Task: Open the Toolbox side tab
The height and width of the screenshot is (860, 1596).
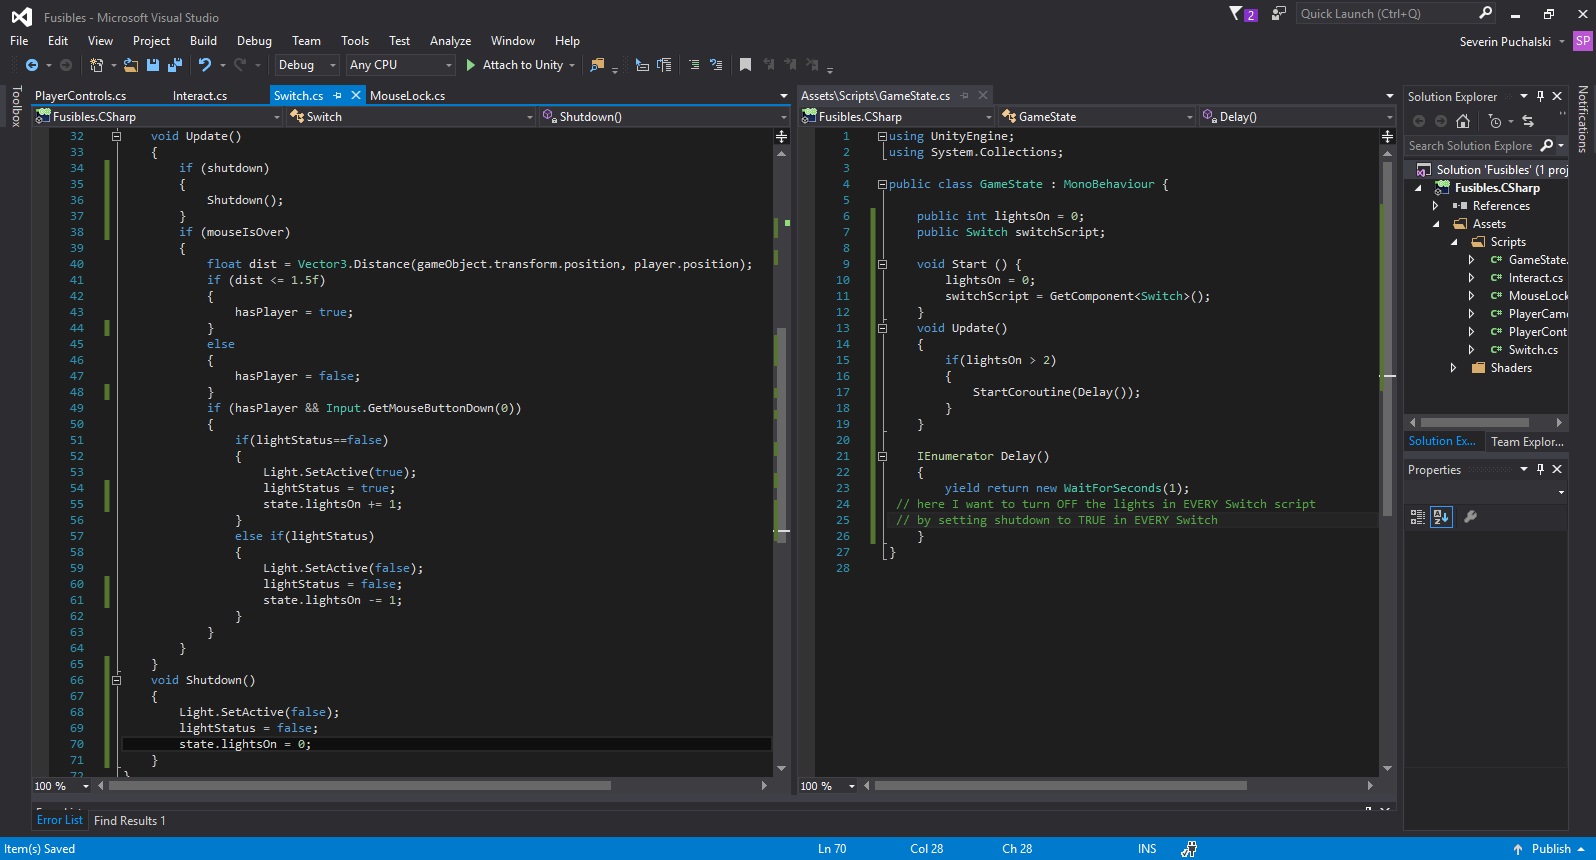Action: (x=16, y=106)
